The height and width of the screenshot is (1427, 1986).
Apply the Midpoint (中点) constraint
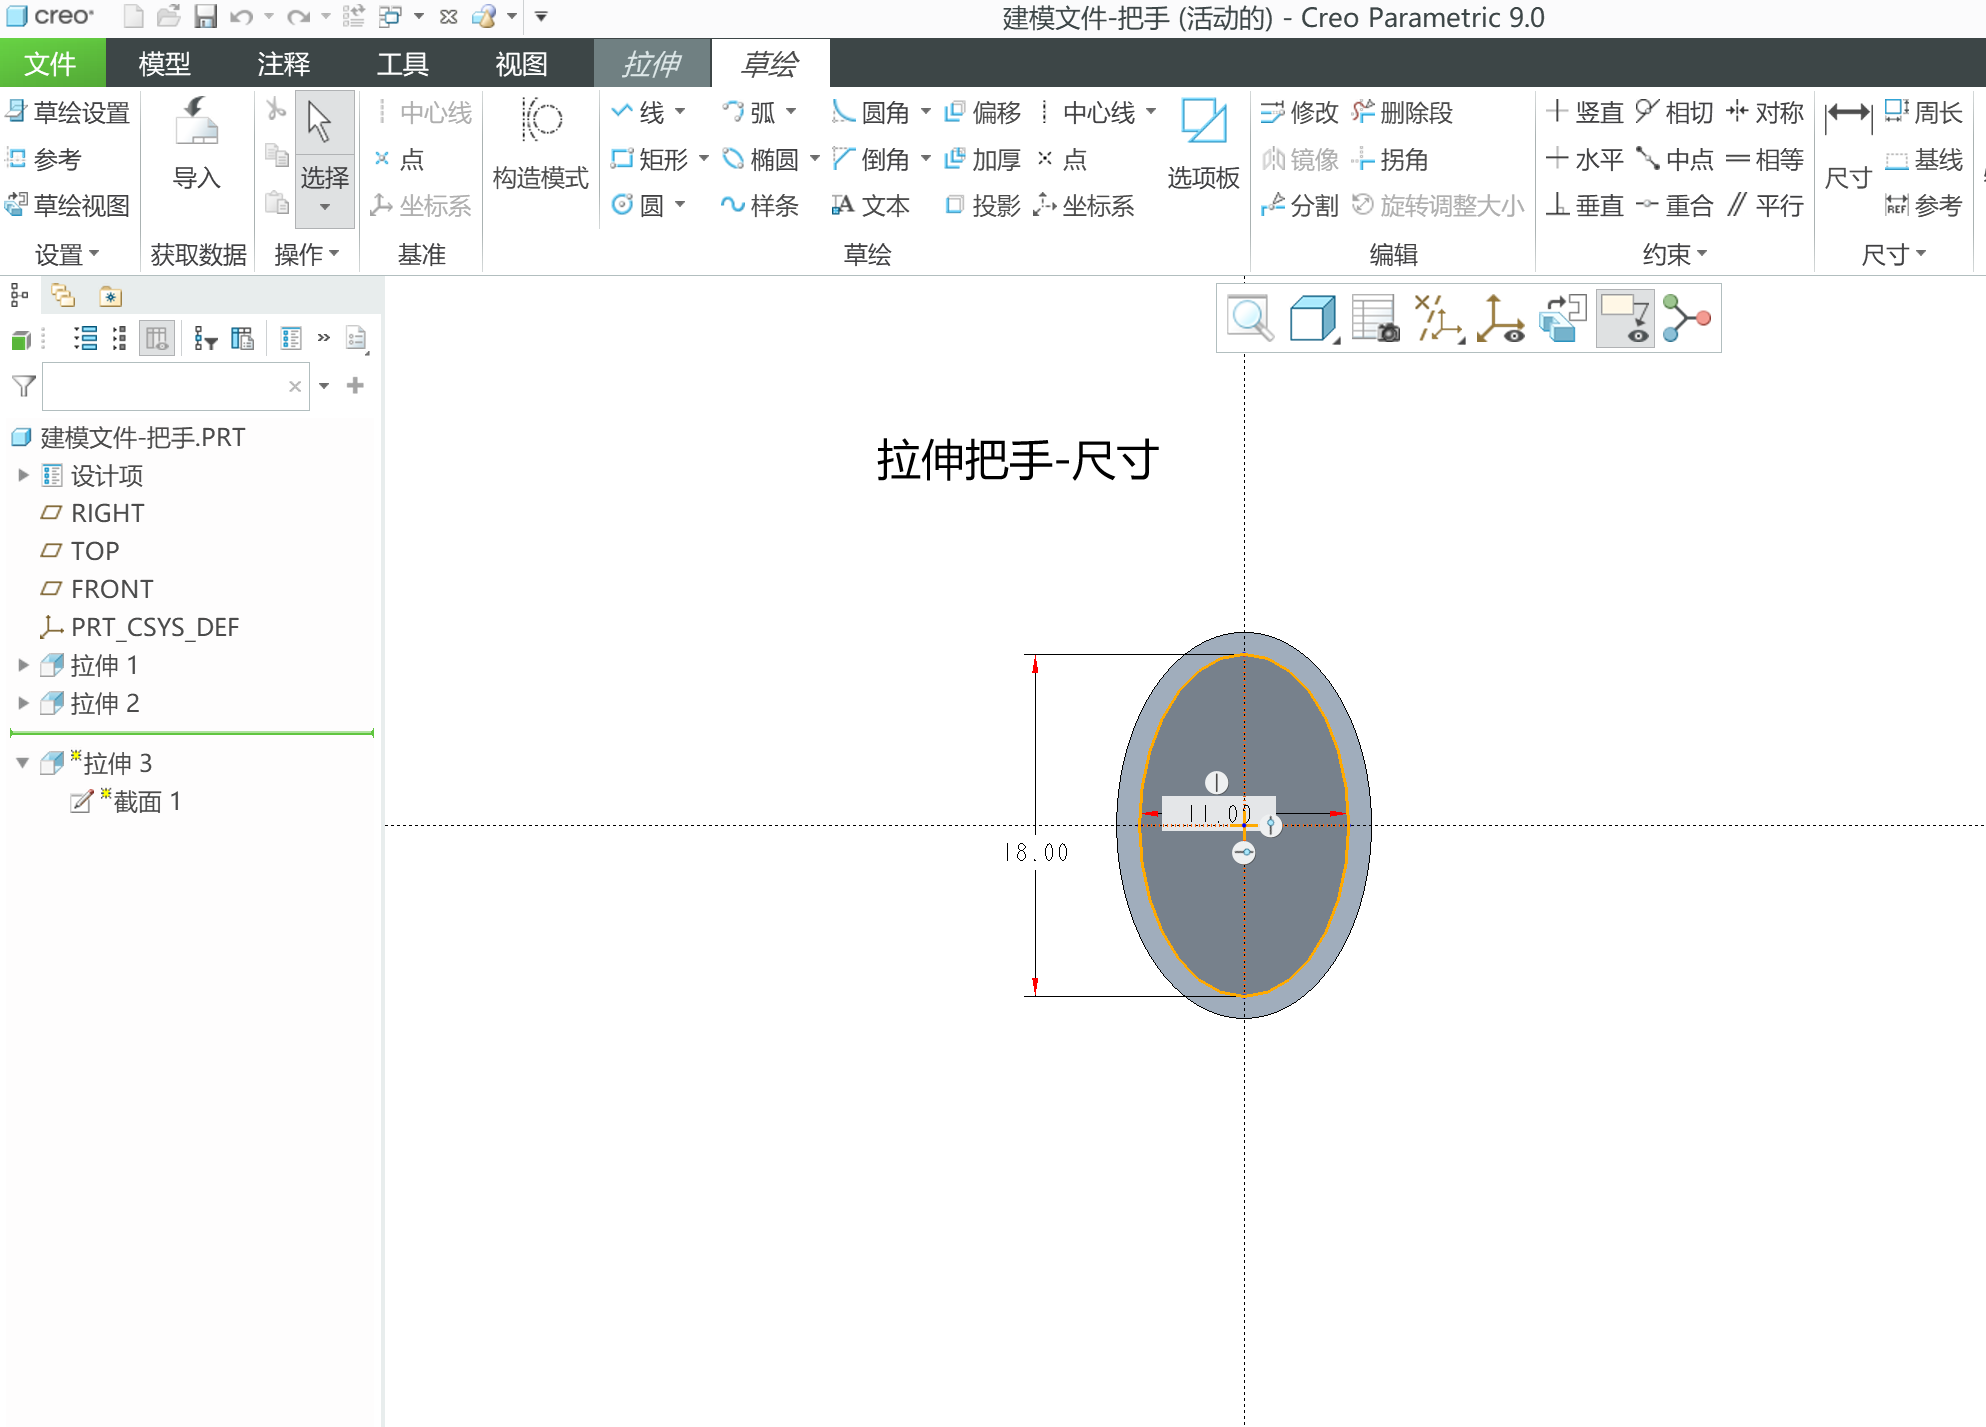pyautogui.click(x=1675, y=159)
